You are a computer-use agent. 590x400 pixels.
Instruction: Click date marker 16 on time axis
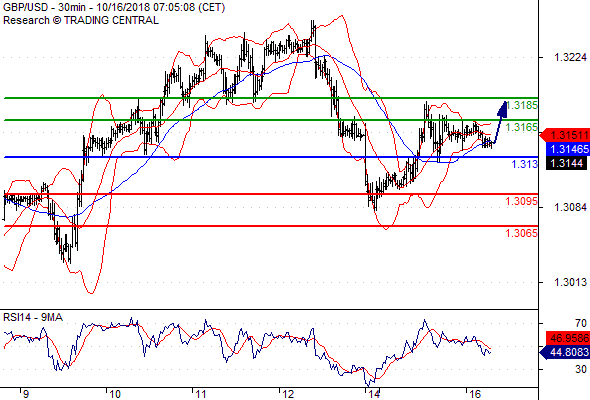[475, 394]
